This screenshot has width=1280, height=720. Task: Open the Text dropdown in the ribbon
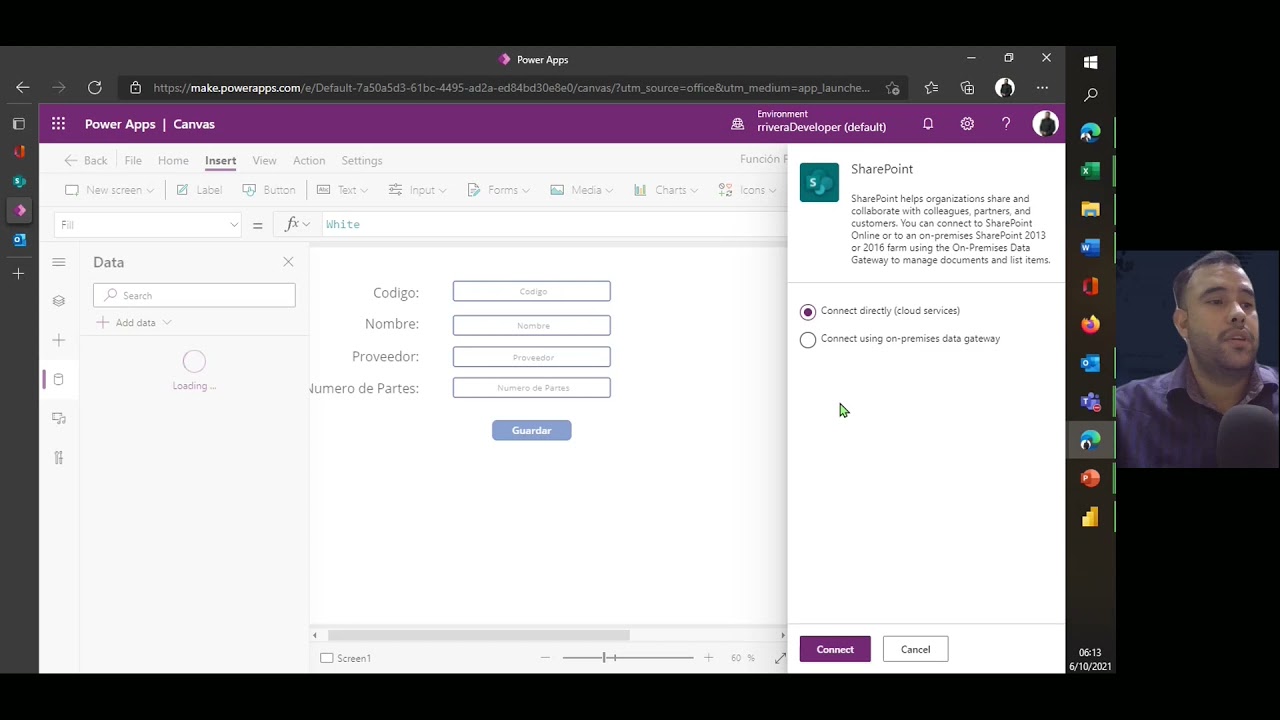[343, 190]
